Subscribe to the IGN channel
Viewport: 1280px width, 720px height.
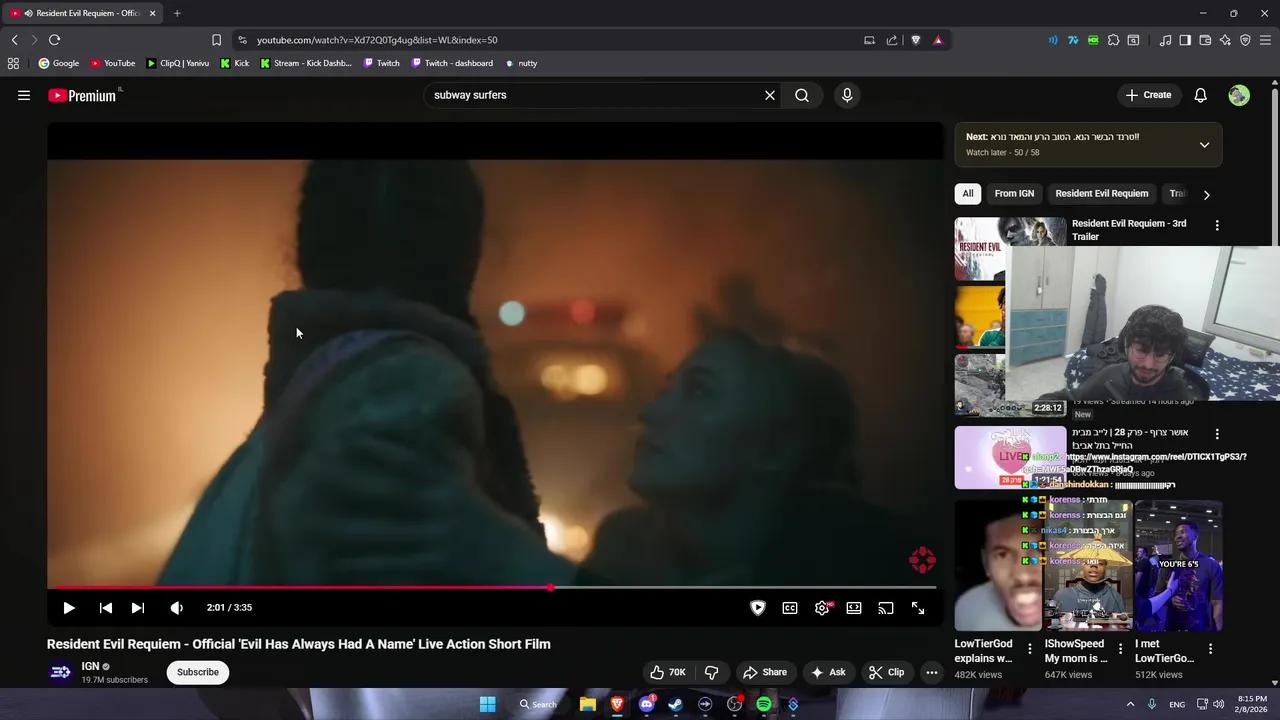point(198,672)
